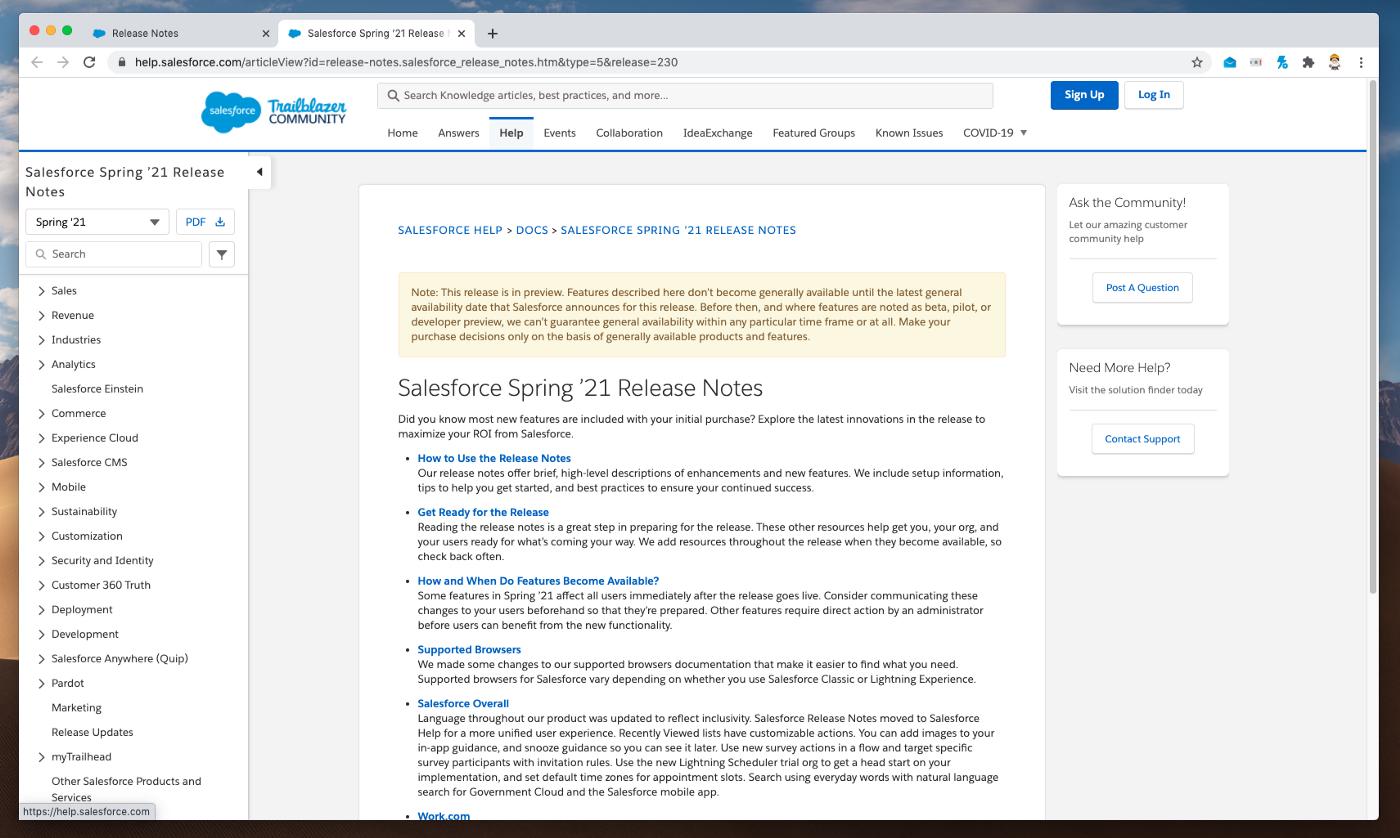Expand the Sales tree section
The image size is (1400, 838).
point(41,291)
